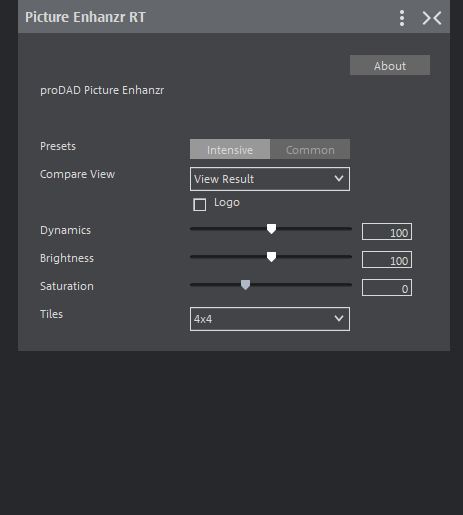The width and height of the screenshot is (463, 515).
Task: Select the Saturation value field
Action: (387, 288)
